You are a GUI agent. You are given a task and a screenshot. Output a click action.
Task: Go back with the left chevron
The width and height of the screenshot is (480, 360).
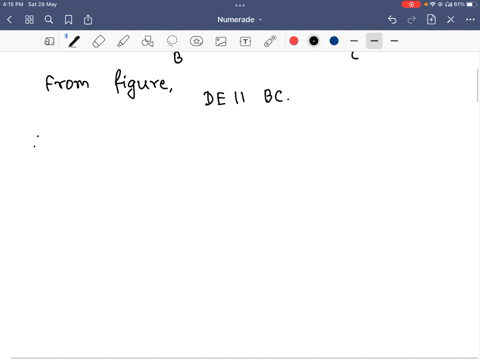[9, 20]
